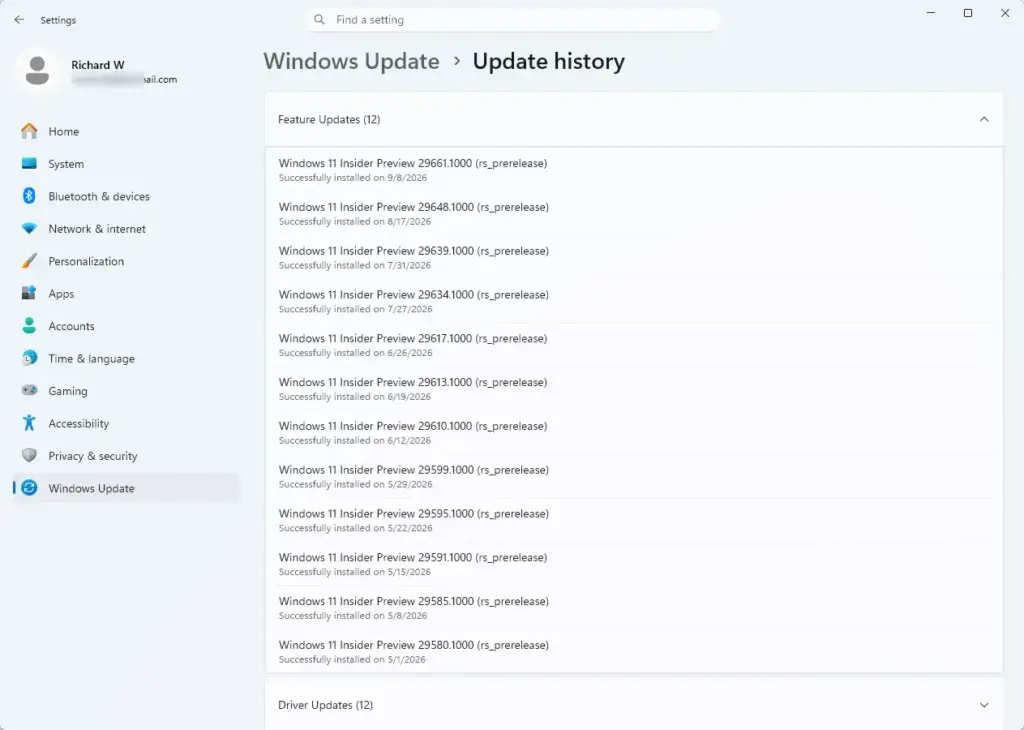Screen dimensions: 1024x730
Task: Click the search magnifier icon
Action: 319,20
